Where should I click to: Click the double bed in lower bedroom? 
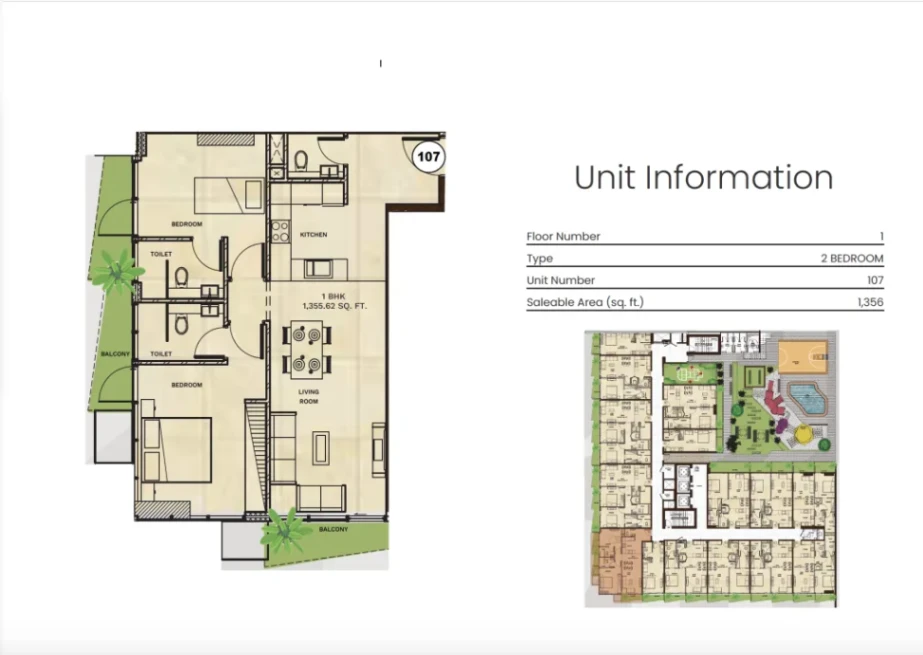point(176,450)
